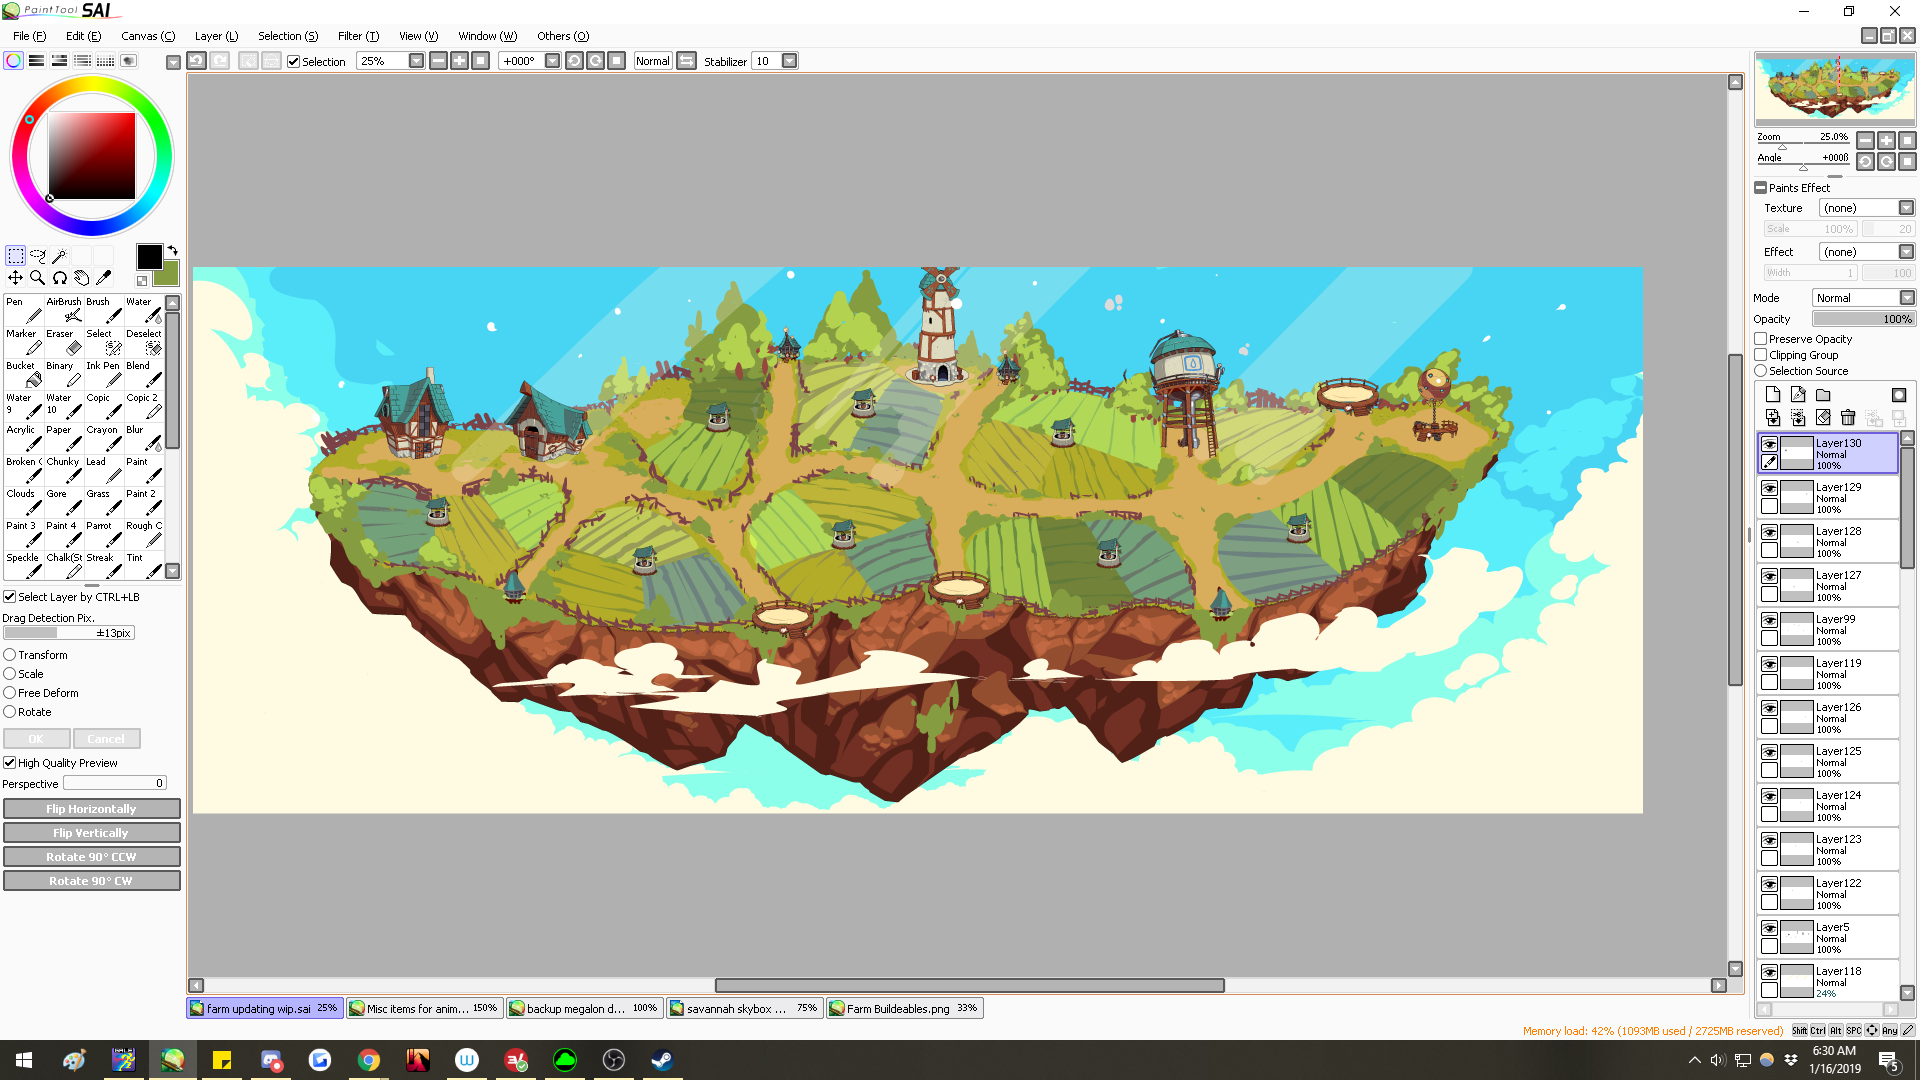Activate the Lasso selection tool
The image size is (1920, 1080).
click(37, 256)
